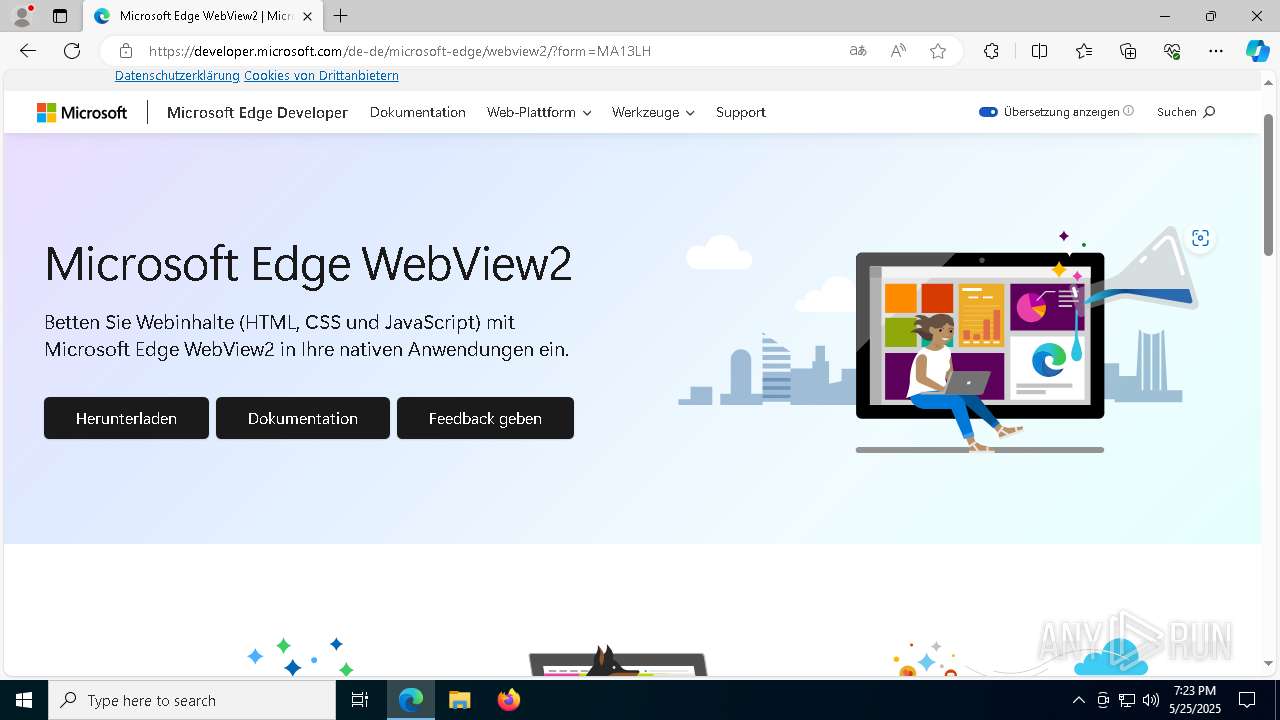Open the Split screen icon
The width and height of the screenshot is (1280, 720).
pos(1039,51)
